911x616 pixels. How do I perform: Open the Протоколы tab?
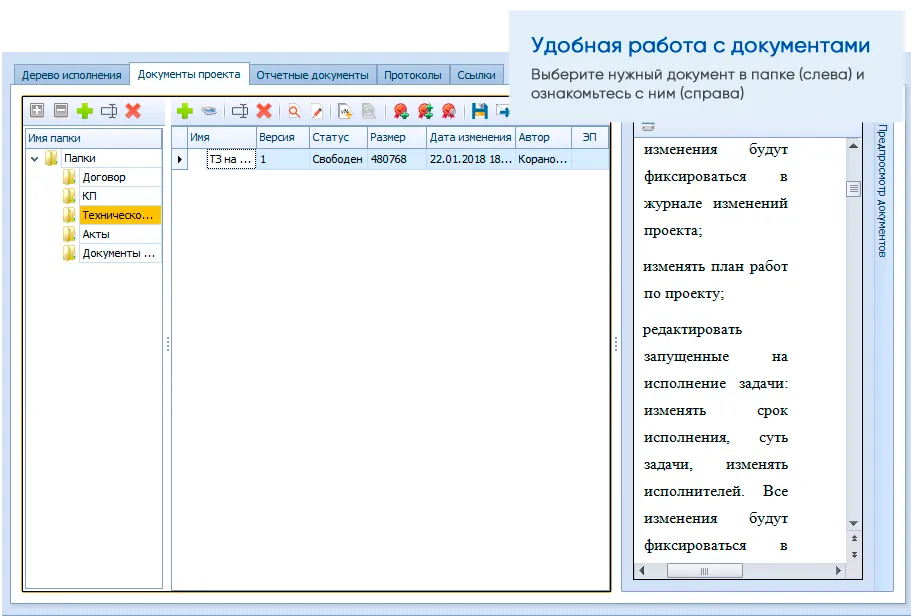(x=412, y=74)
